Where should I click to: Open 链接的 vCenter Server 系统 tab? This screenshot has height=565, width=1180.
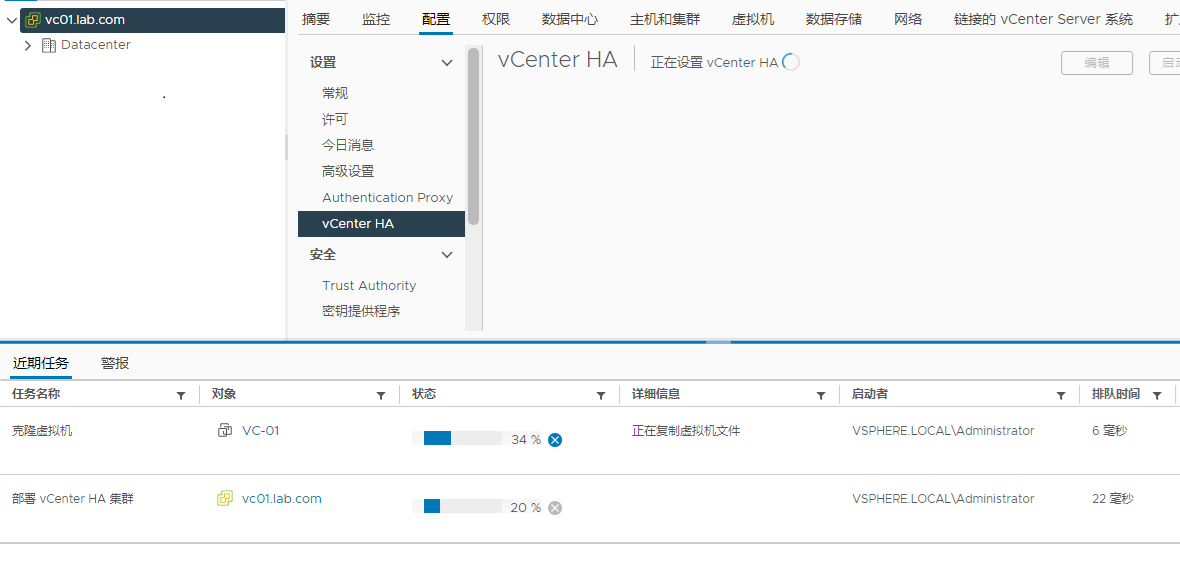[1043, 20]
